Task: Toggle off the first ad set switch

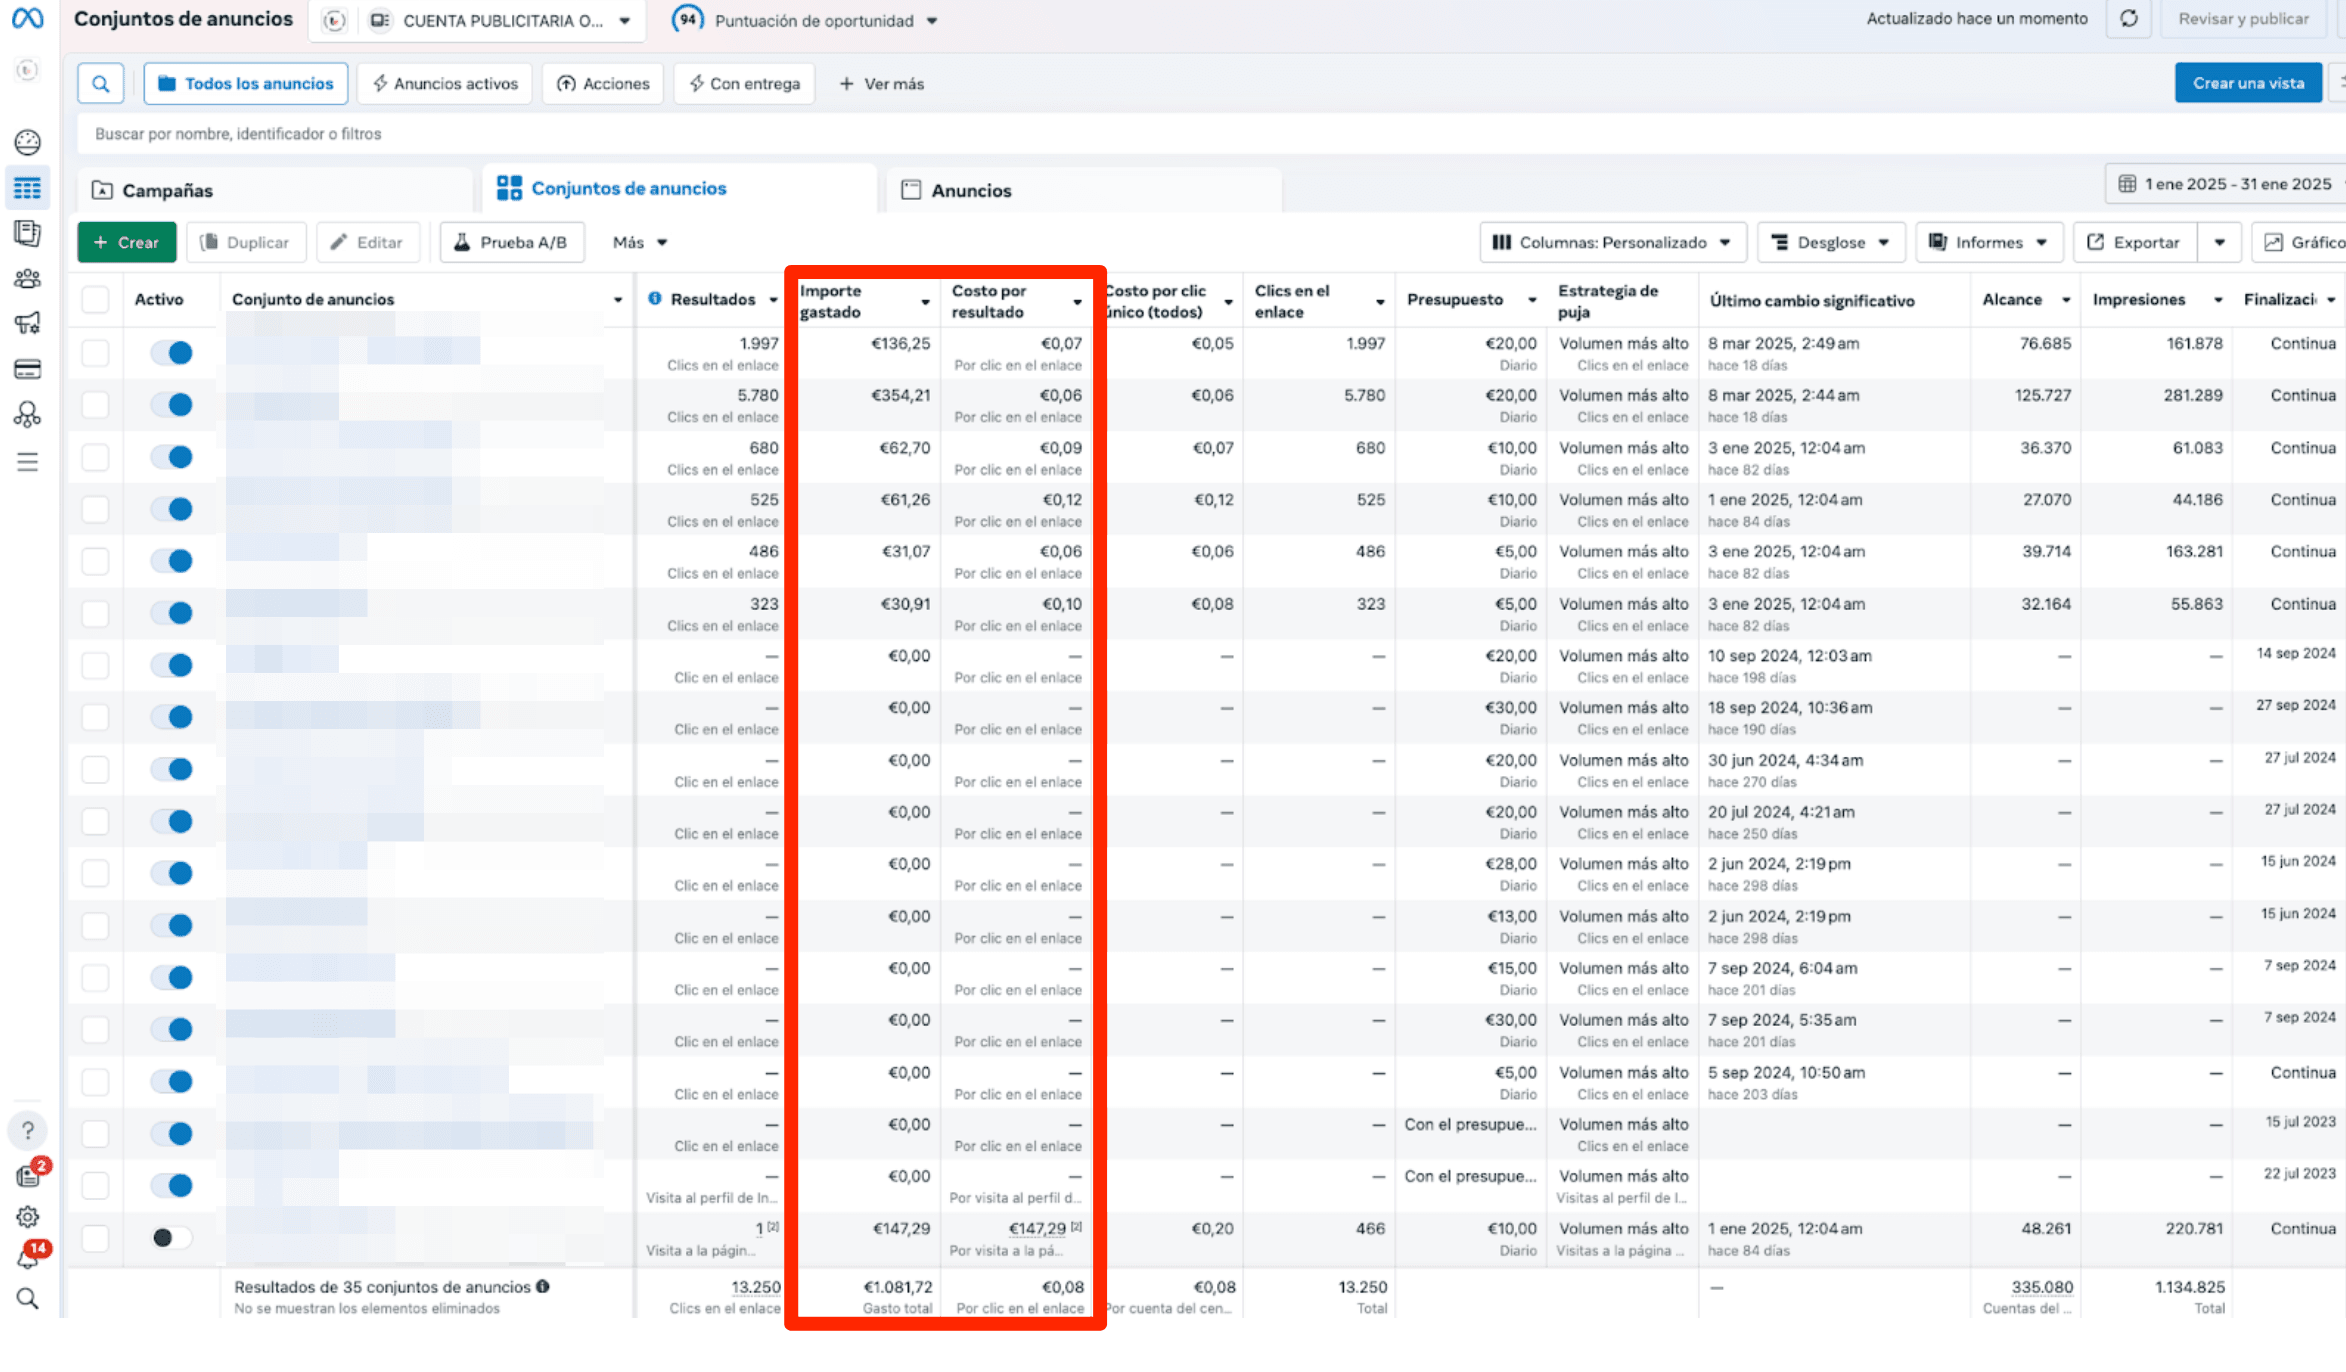Action: pyautogui.click(x=172, y=353)
